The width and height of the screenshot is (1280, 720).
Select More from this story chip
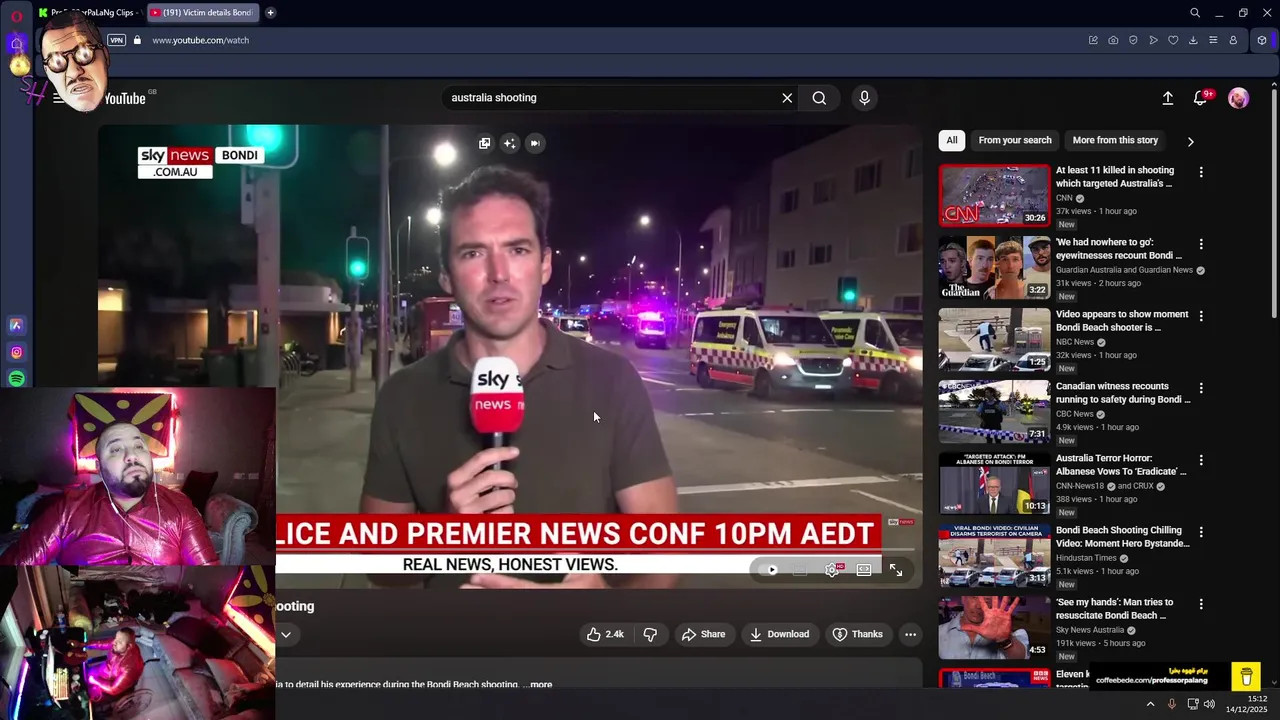pos(1115,141)
